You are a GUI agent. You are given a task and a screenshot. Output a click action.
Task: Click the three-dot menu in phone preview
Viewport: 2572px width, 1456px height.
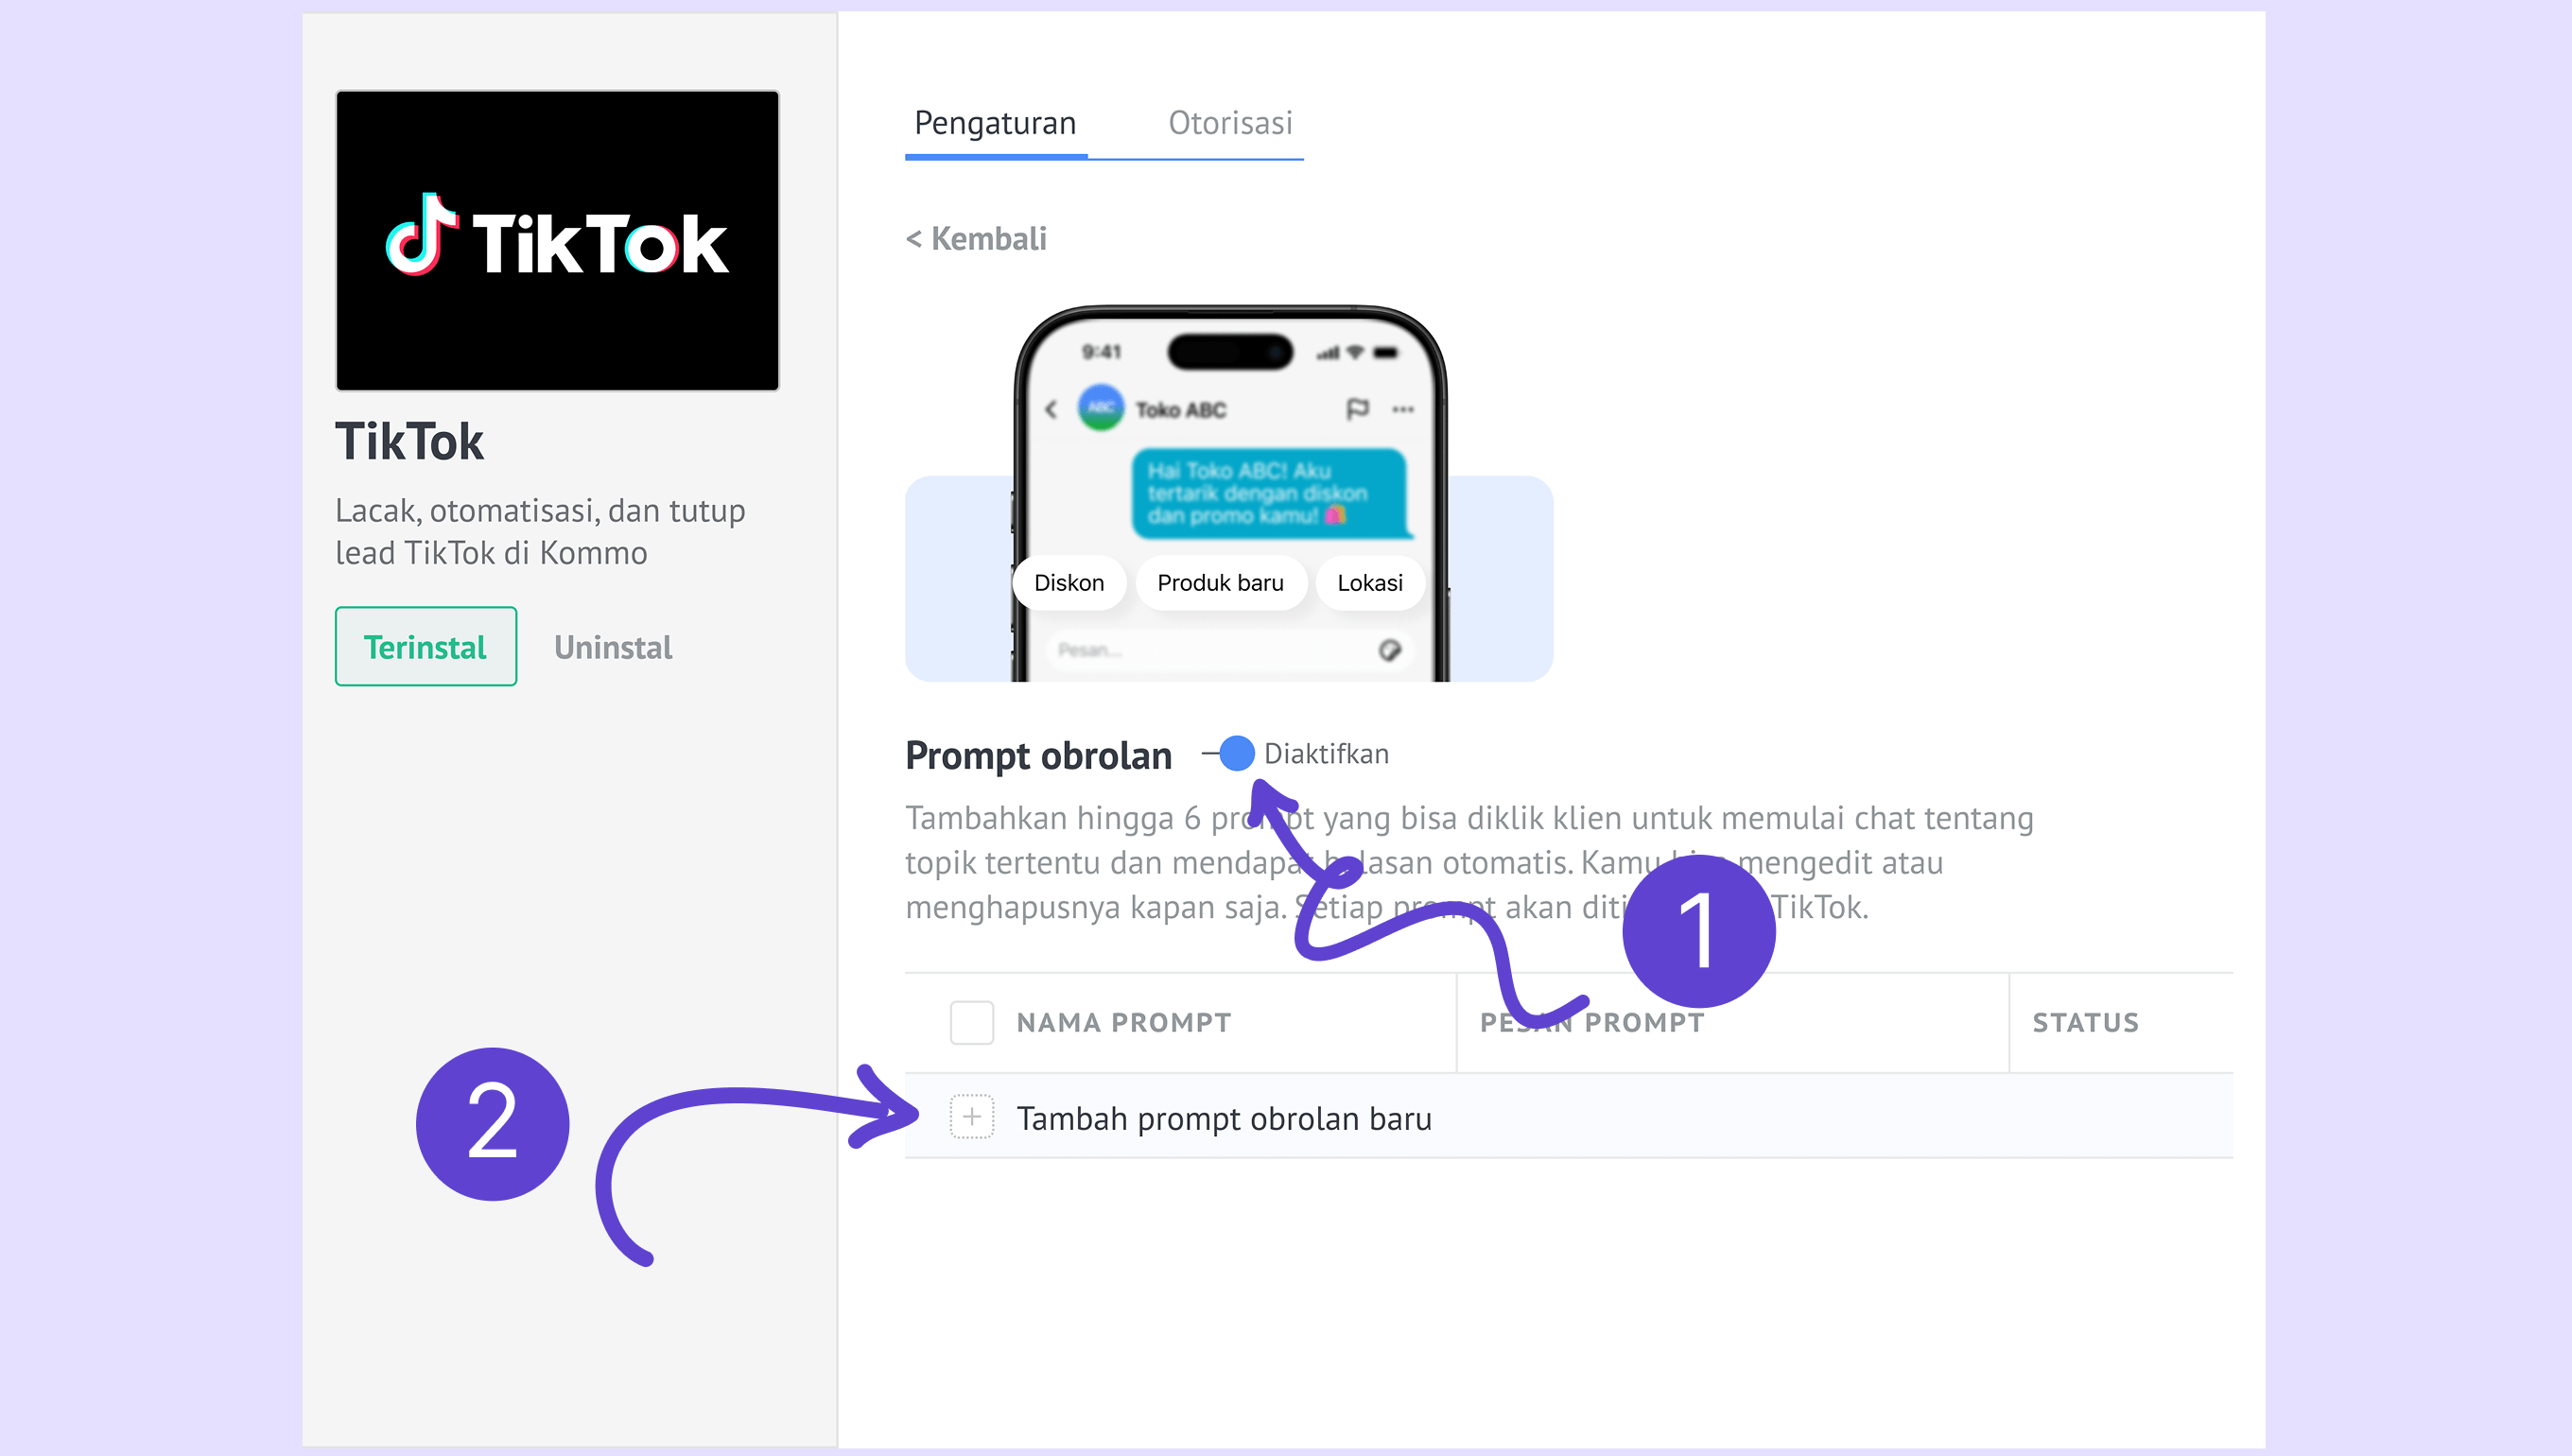(x=1403, y=409)
